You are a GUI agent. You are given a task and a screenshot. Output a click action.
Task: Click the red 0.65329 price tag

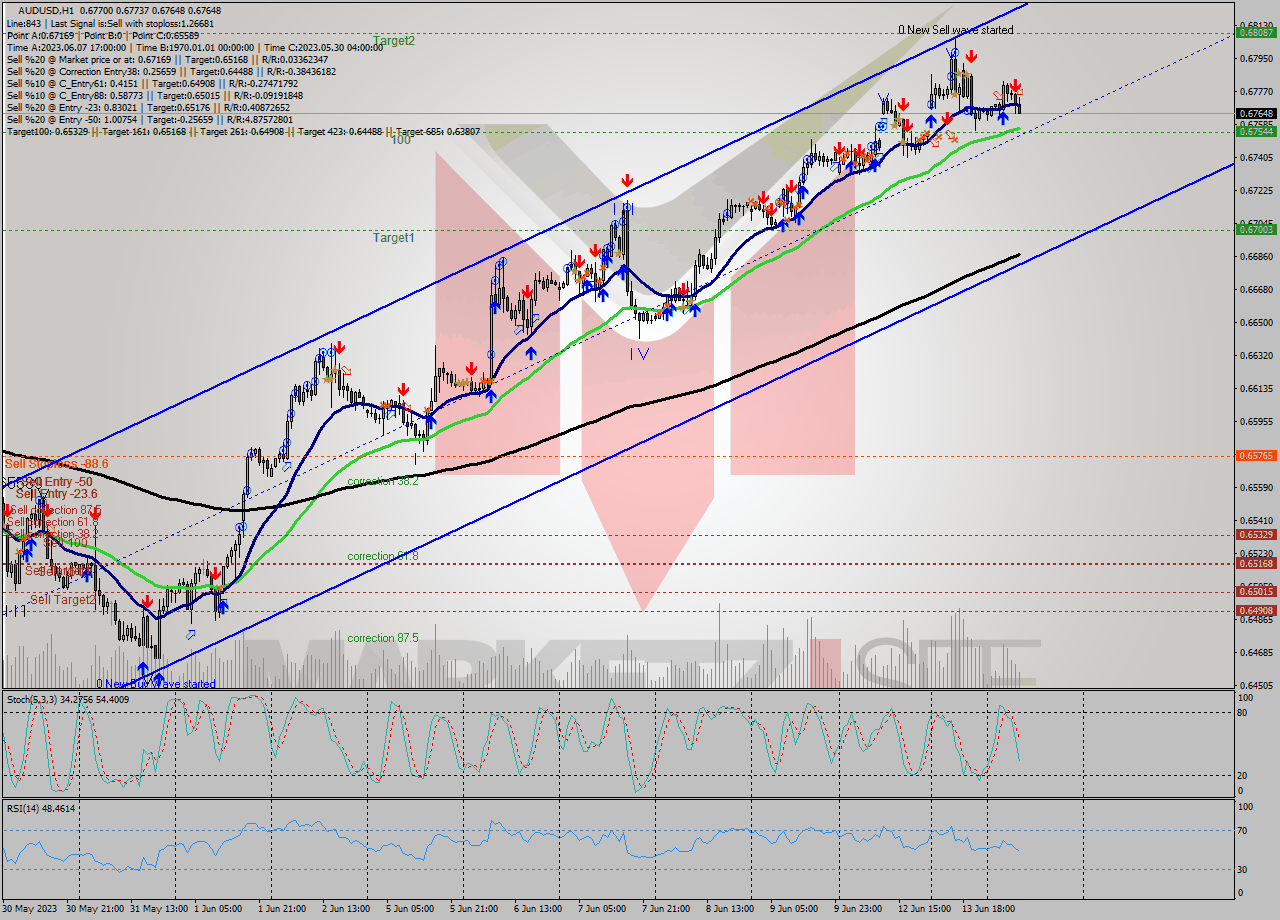coord(1256,535)
